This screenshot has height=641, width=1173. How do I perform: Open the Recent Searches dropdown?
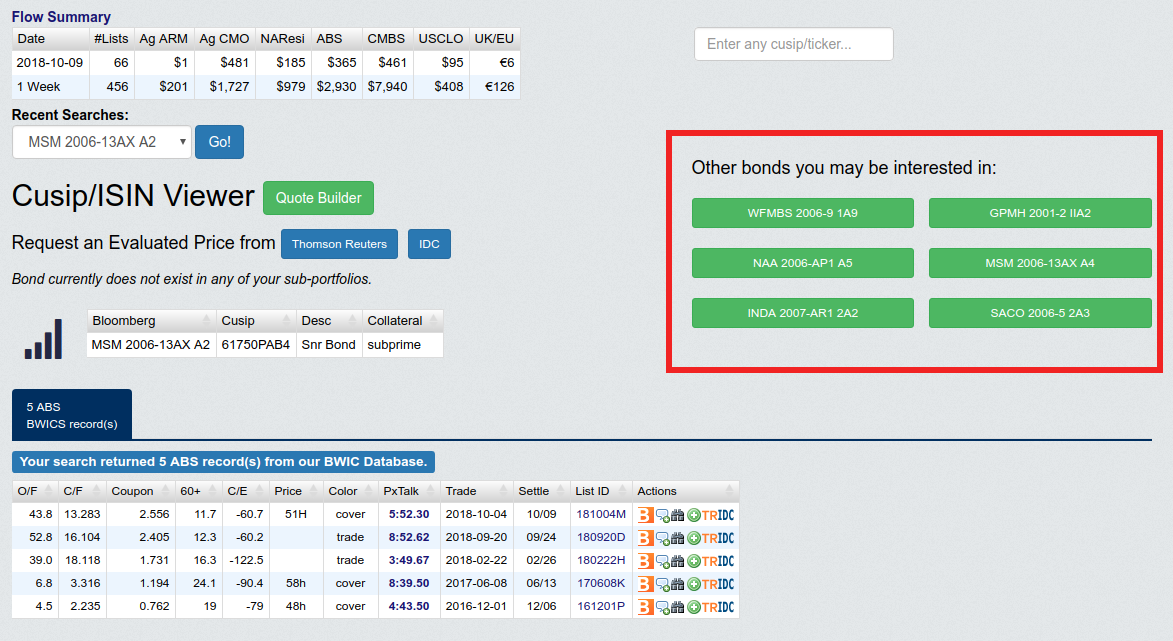(101, 142)
